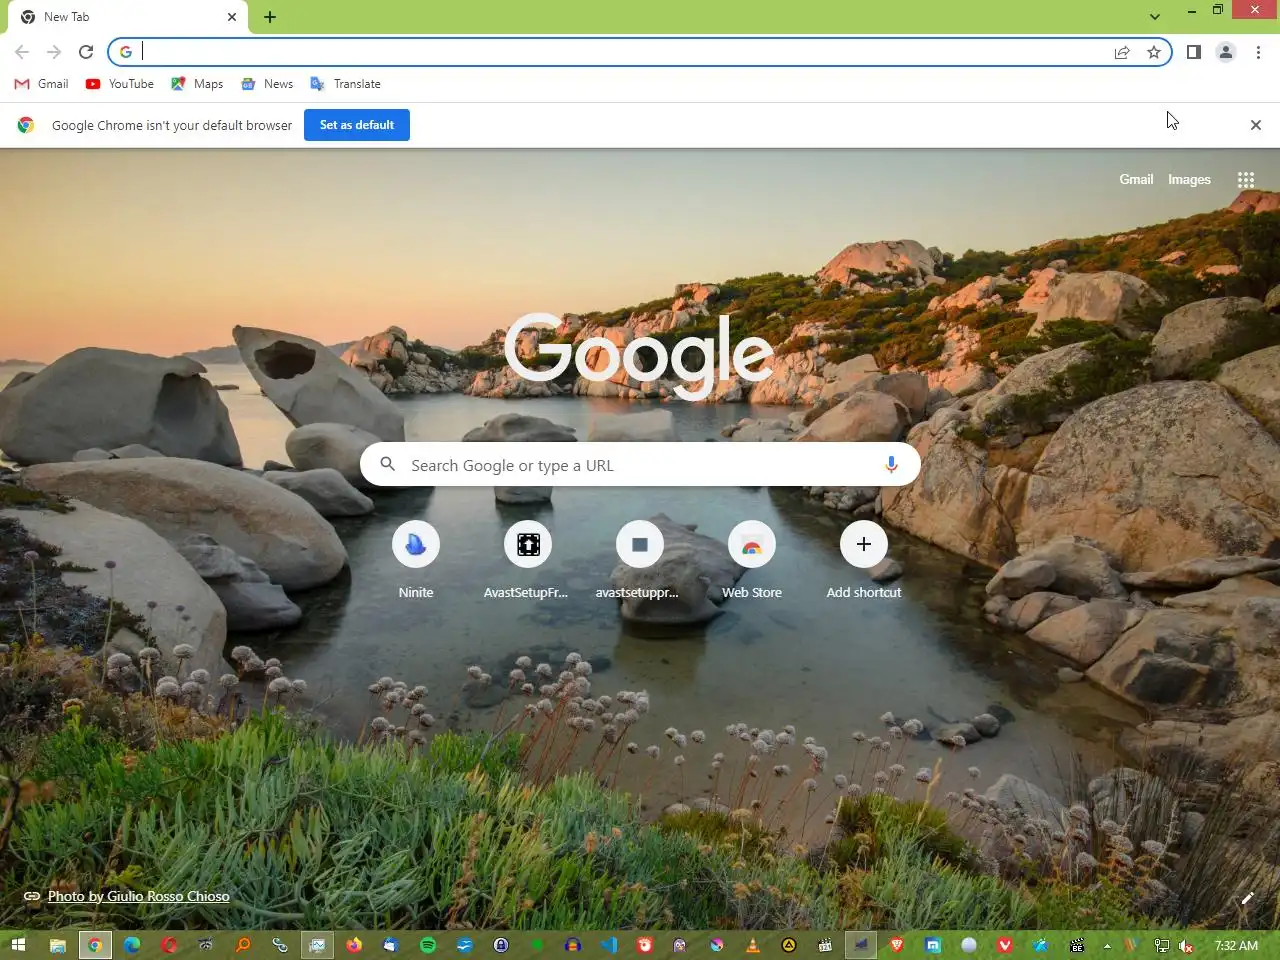Open the Images link
The width and height of the screenshot is (1280, 960).
point(1189,180)
